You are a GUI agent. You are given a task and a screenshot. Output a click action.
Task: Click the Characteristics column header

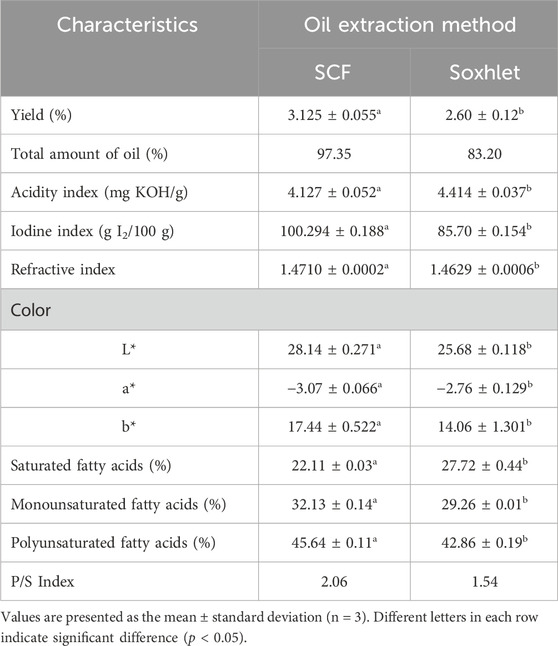[x=127, y=25]
